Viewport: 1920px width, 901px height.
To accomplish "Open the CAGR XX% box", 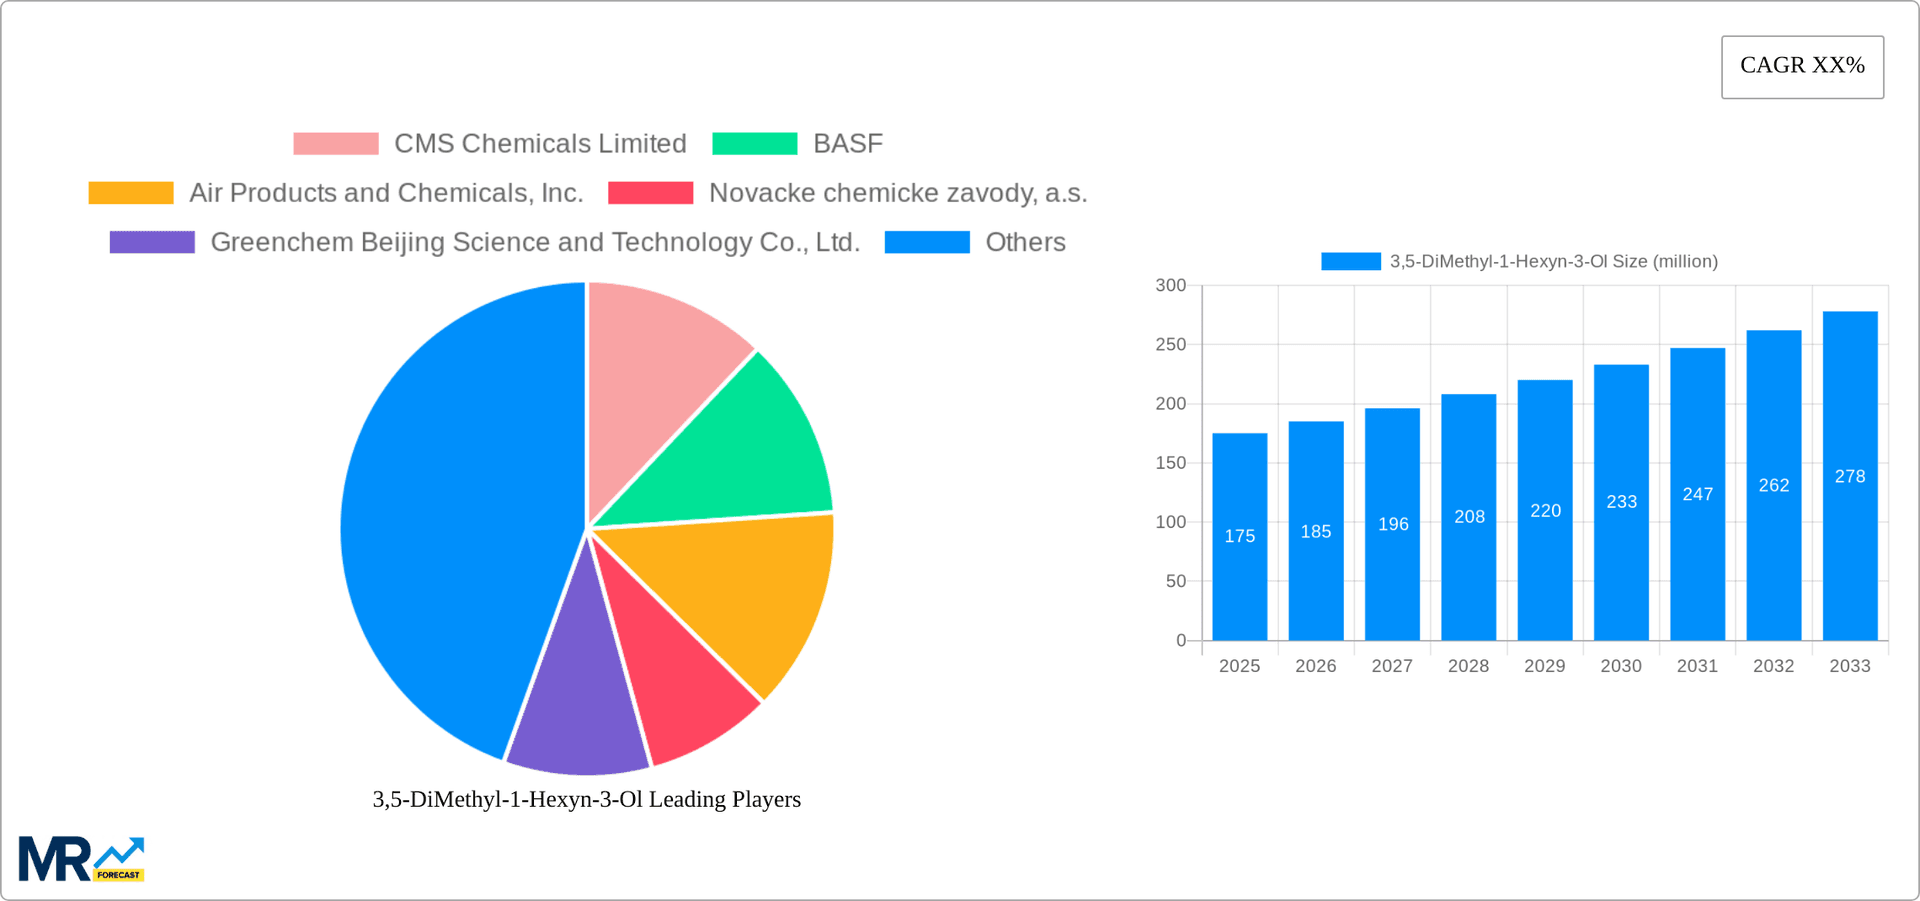I will click(1801, 66).
